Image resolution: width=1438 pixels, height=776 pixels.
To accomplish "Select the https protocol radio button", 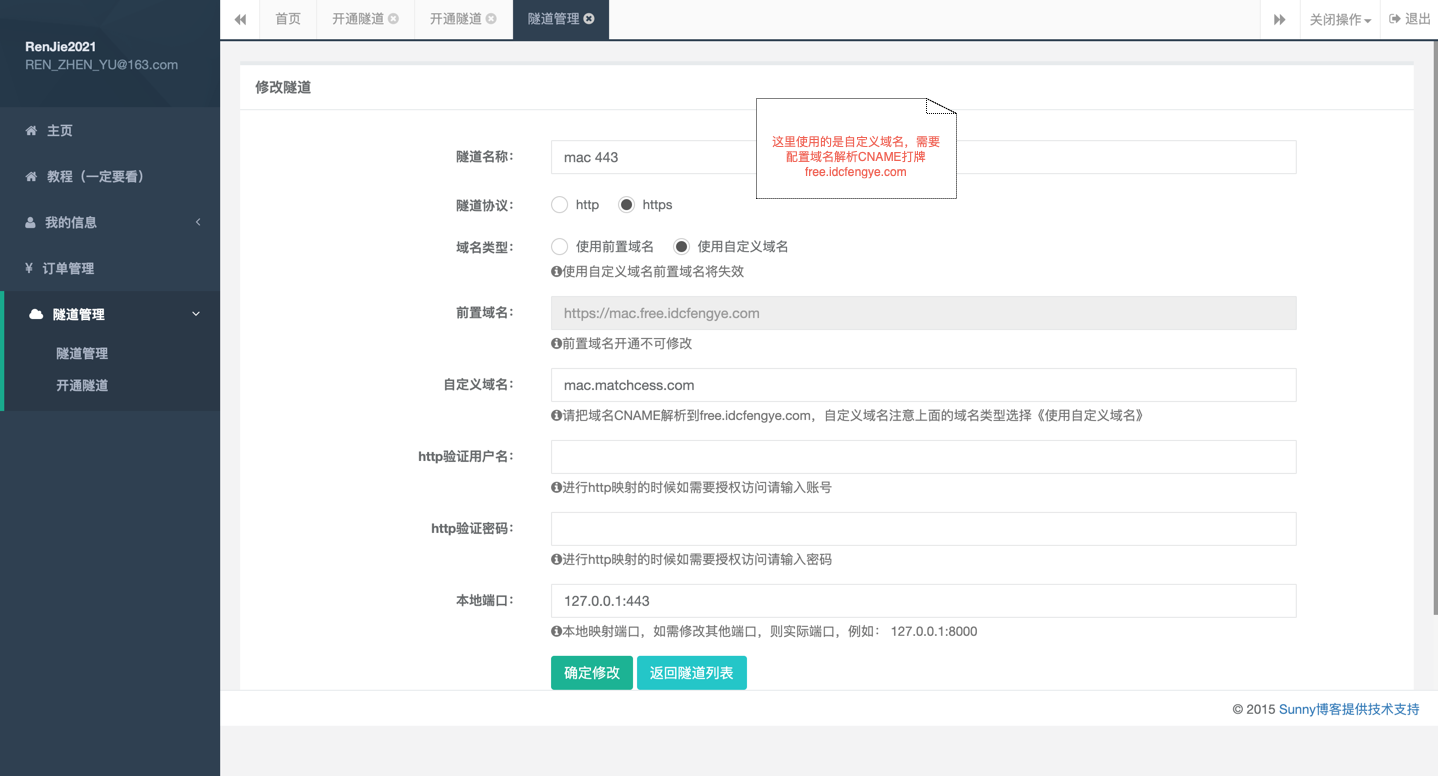I will [626, 205].
